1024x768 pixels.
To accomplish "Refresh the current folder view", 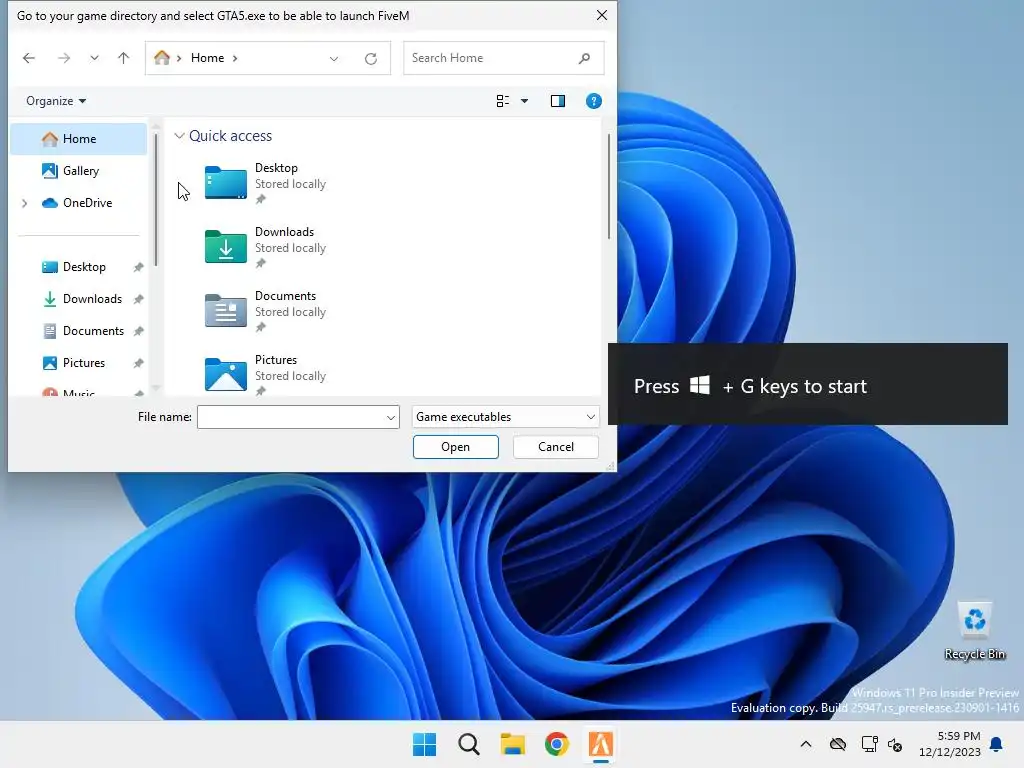I will pyautogui.click(x=371, y=59).
